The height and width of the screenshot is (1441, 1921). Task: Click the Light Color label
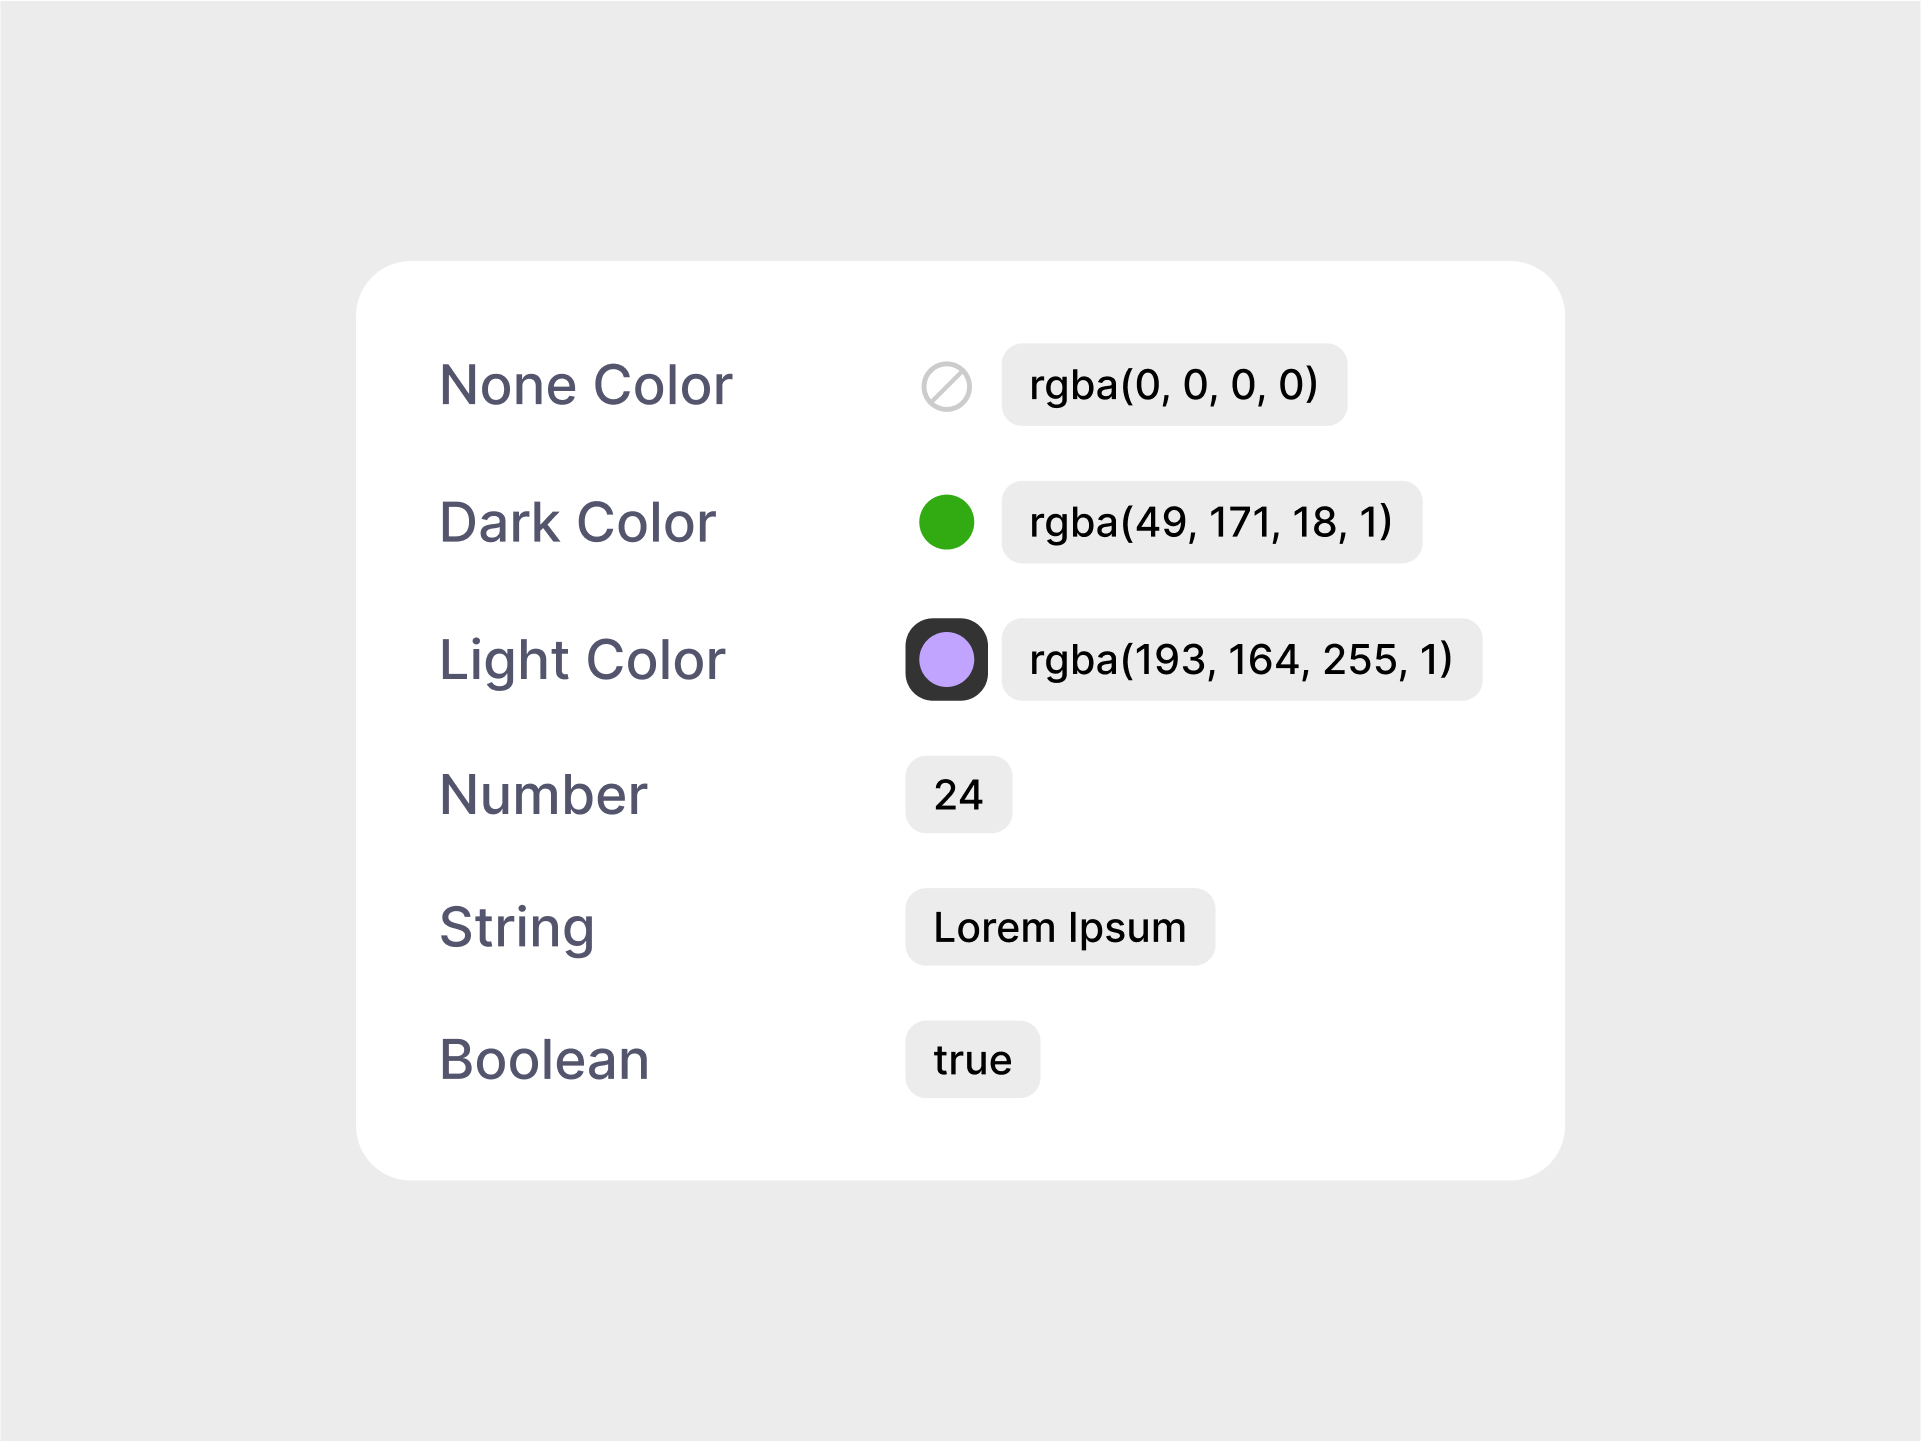(x=582, y=660)
